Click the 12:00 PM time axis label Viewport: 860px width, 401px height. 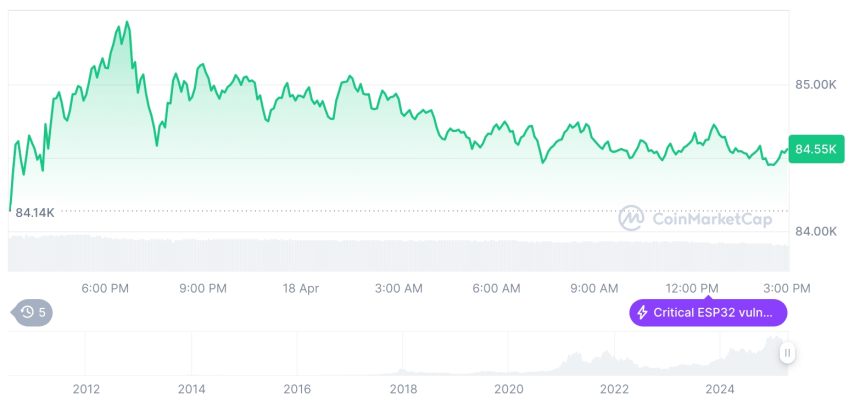tap(693, 288)
